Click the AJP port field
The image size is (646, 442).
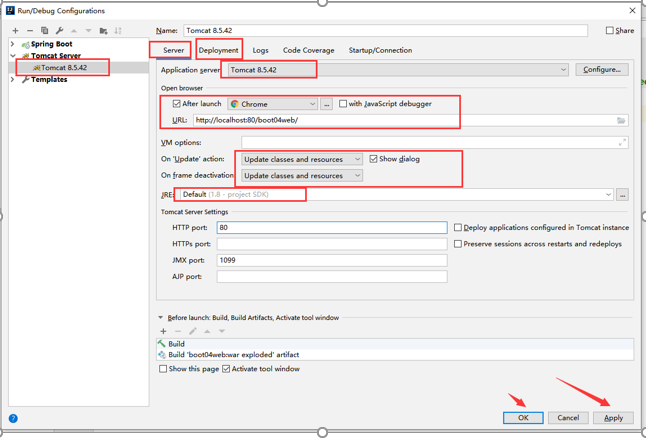332,277
